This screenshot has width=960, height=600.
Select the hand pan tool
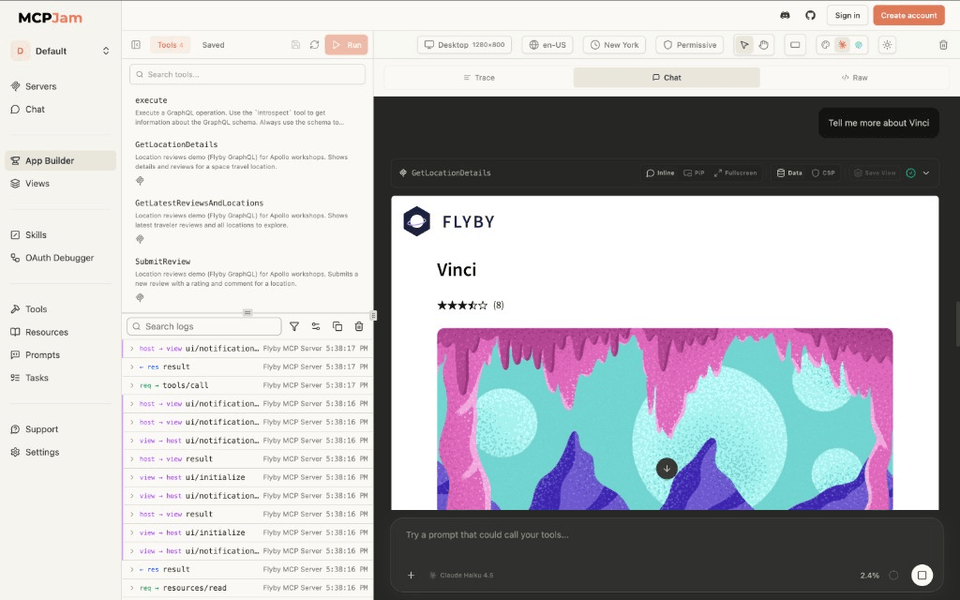pos(764,45)
